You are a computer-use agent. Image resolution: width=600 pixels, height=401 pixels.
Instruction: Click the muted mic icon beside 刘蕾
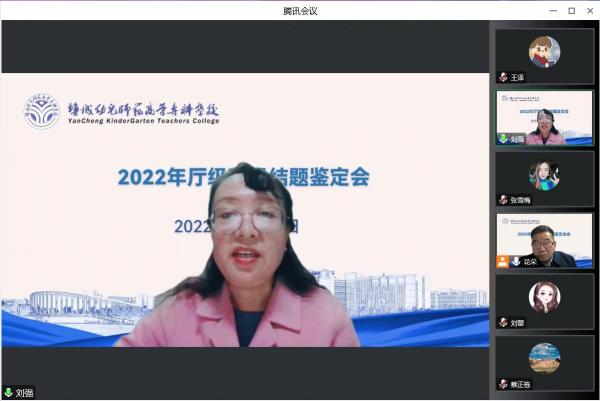(503, 323)
